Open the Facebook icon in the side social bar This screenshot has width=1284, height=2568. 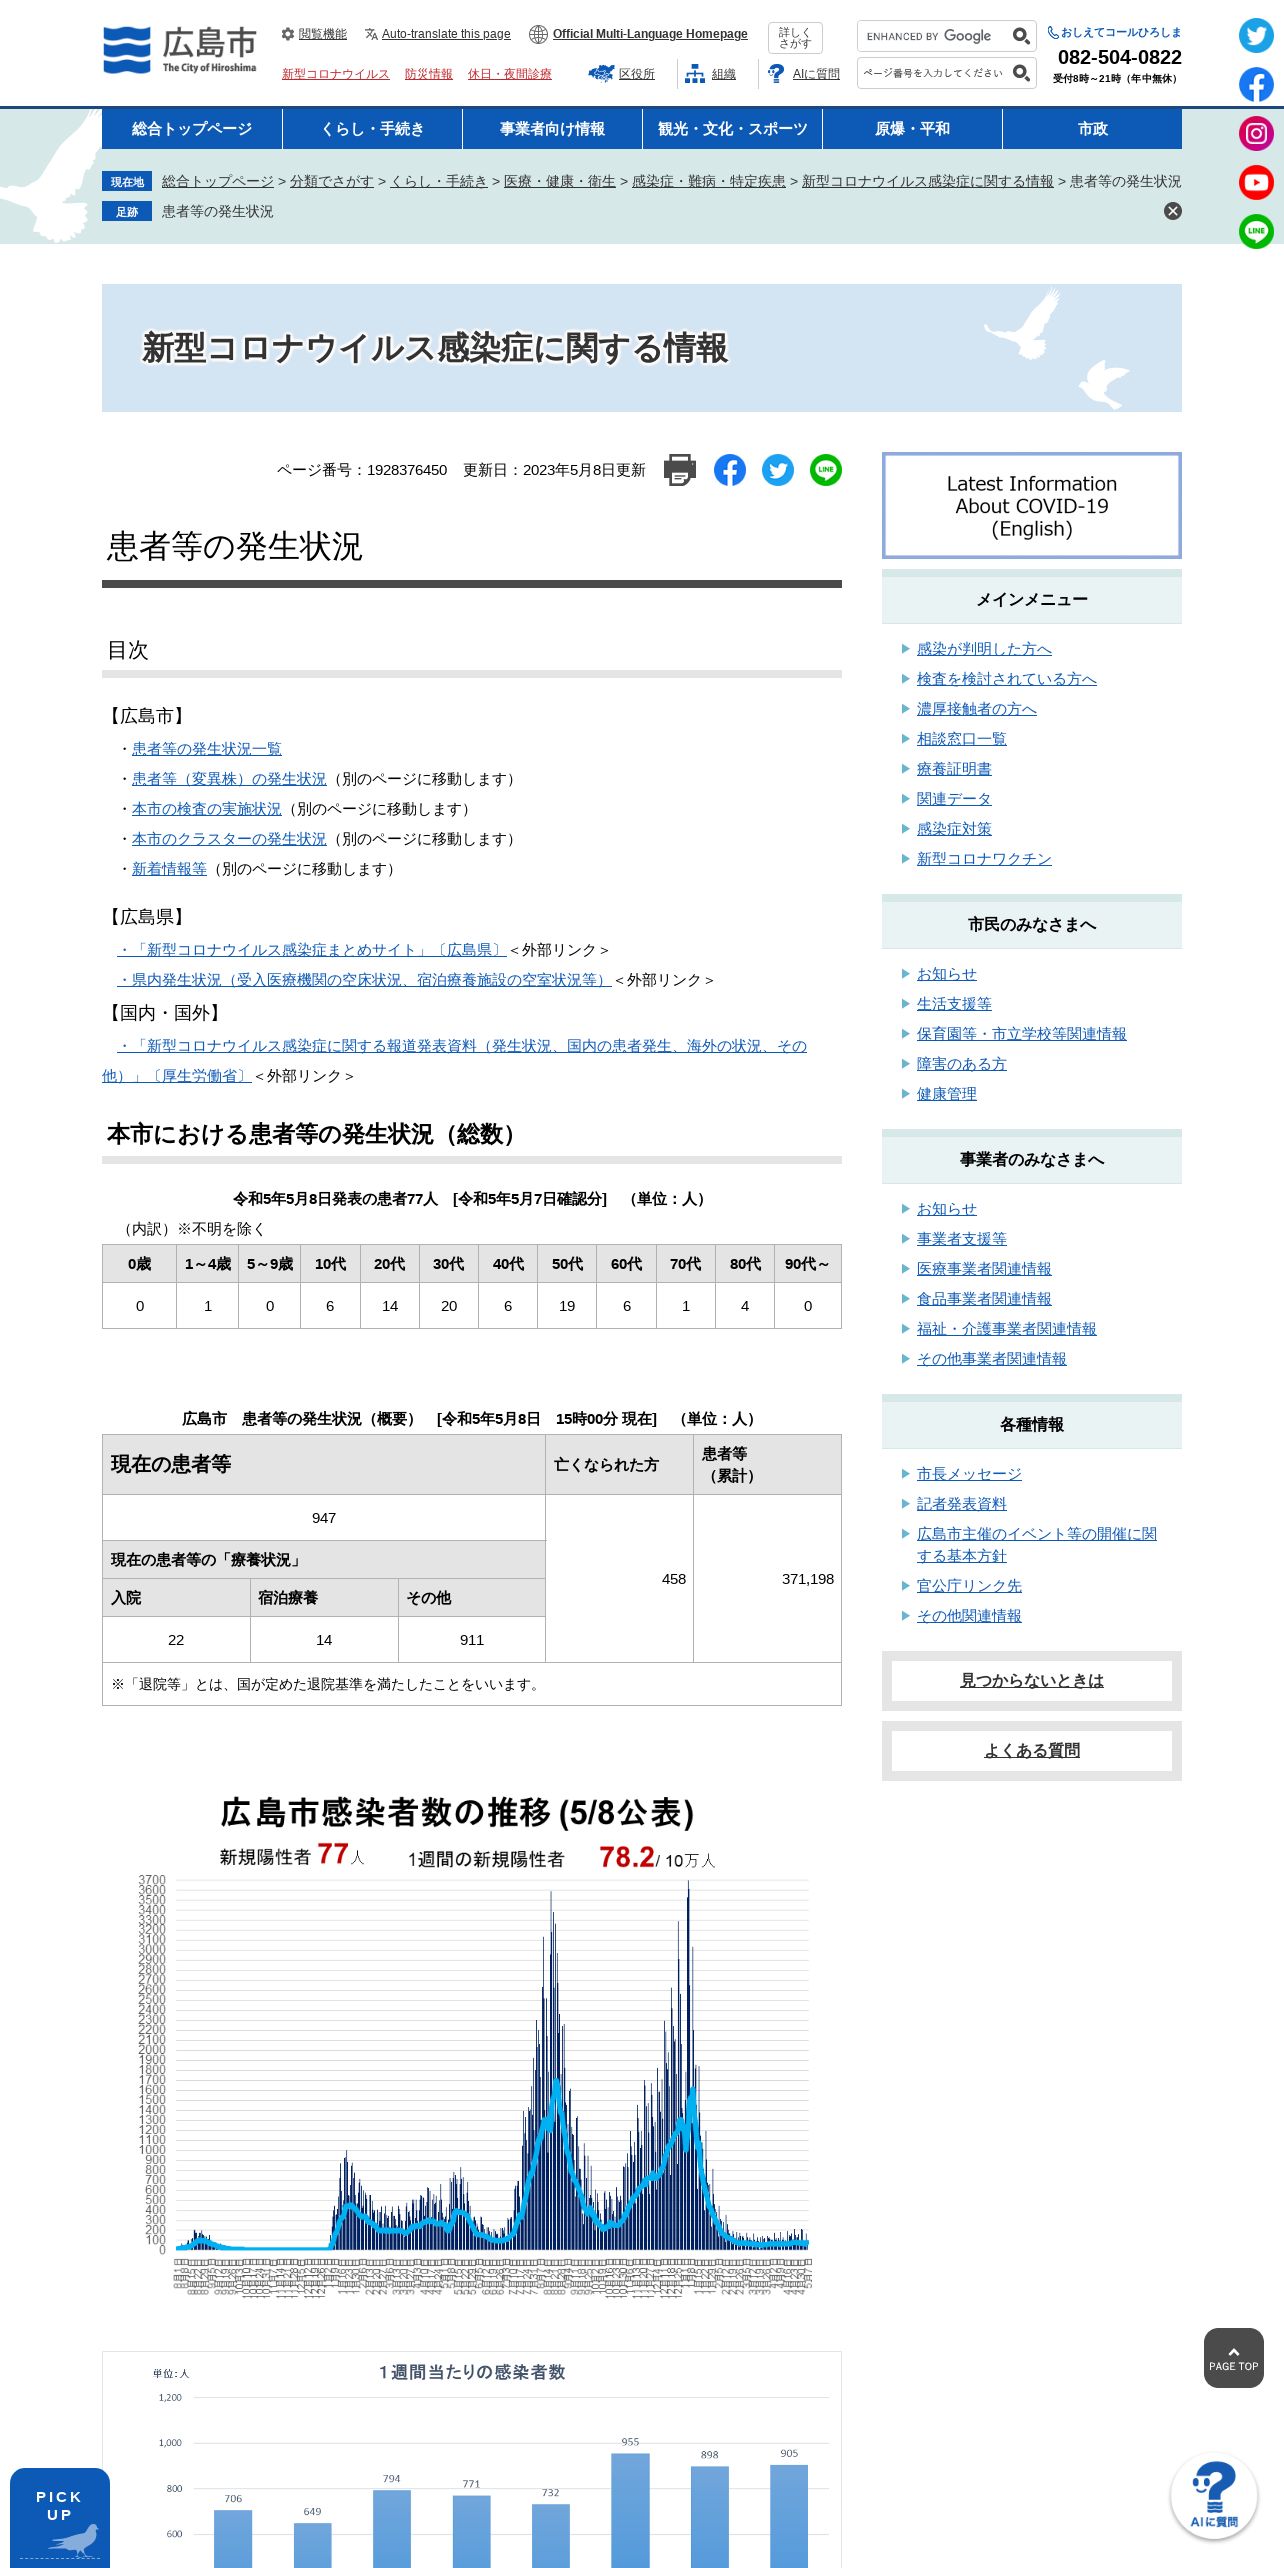(x=1256, y=85)
